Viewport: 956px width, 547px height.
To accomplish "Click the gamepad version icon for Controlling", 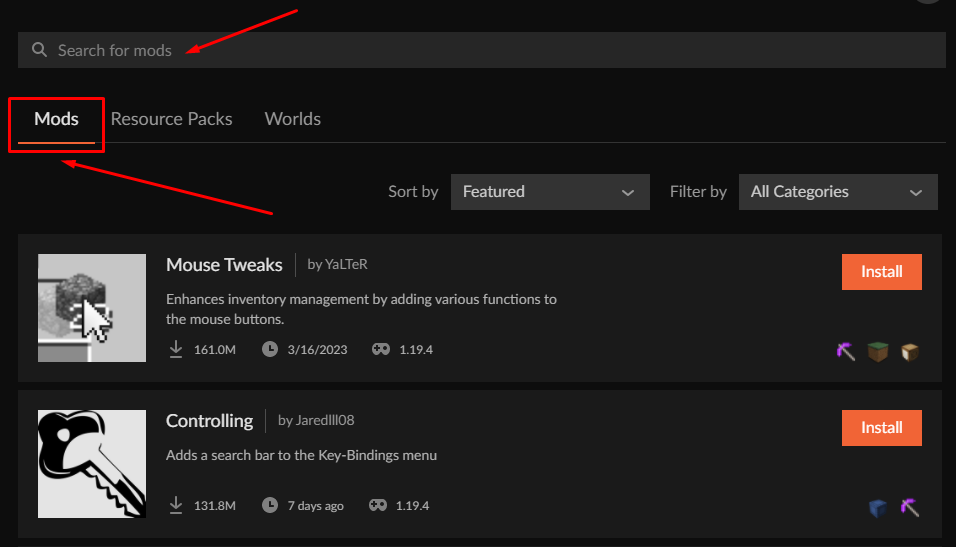I will coord(381,505).
